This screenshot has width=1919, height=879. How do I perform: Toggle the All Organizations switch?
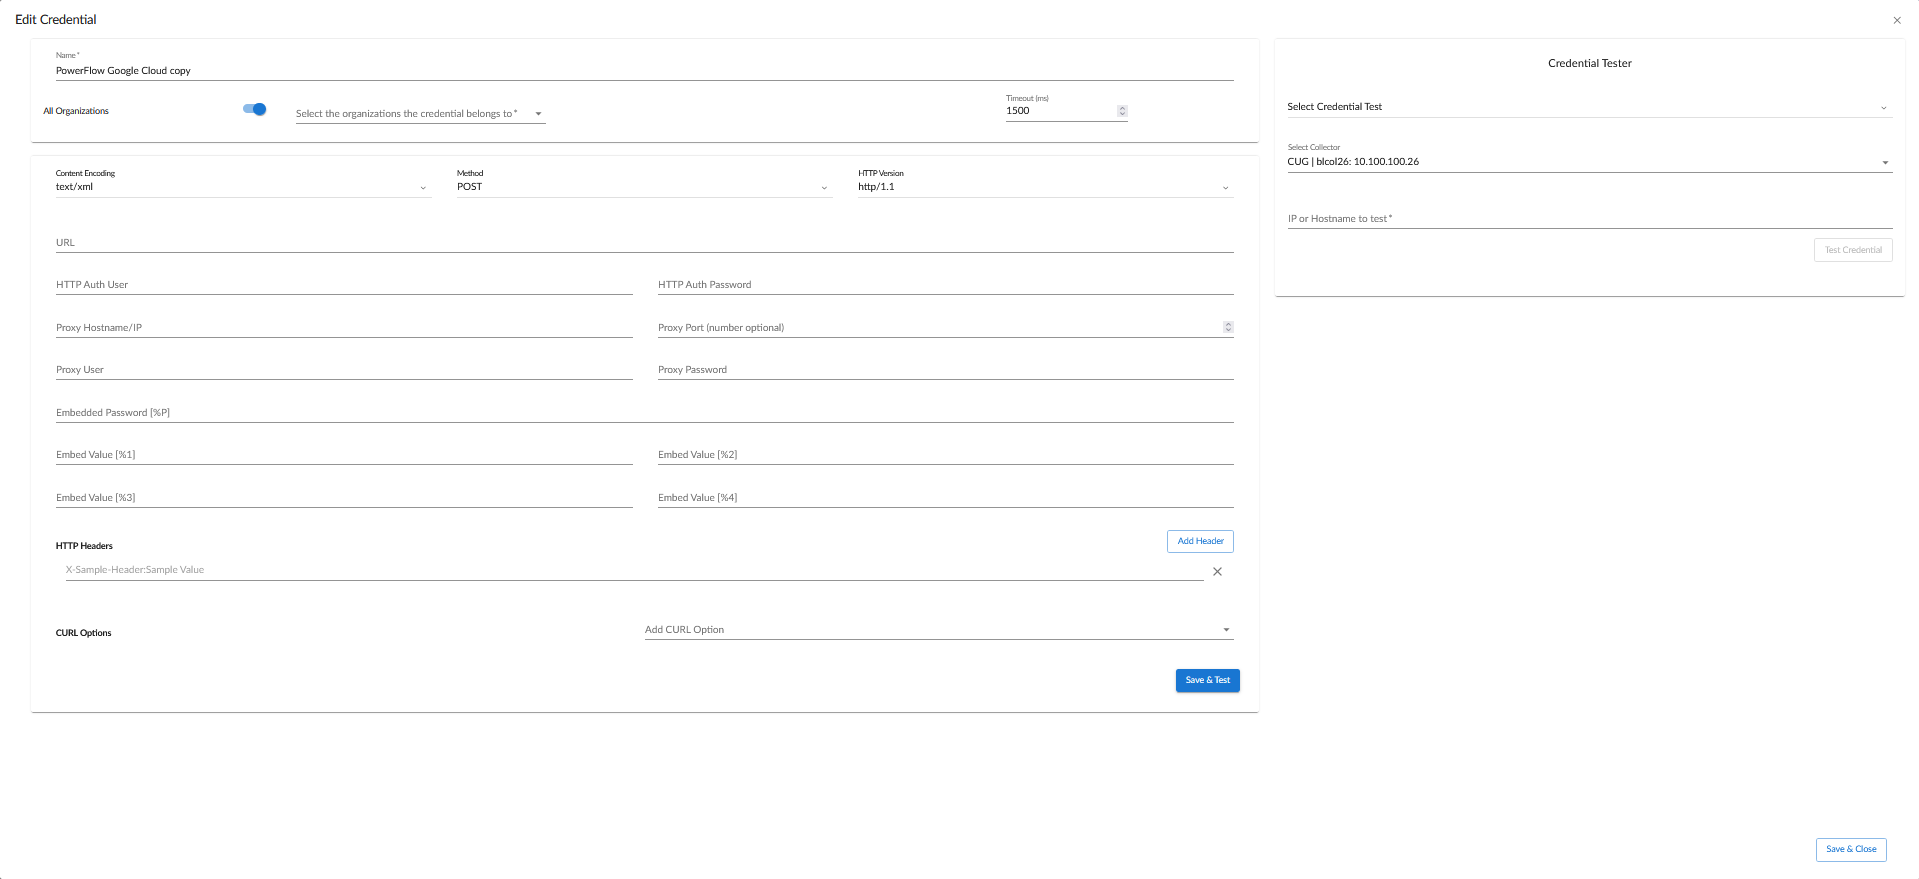click(x=255, y=109)
